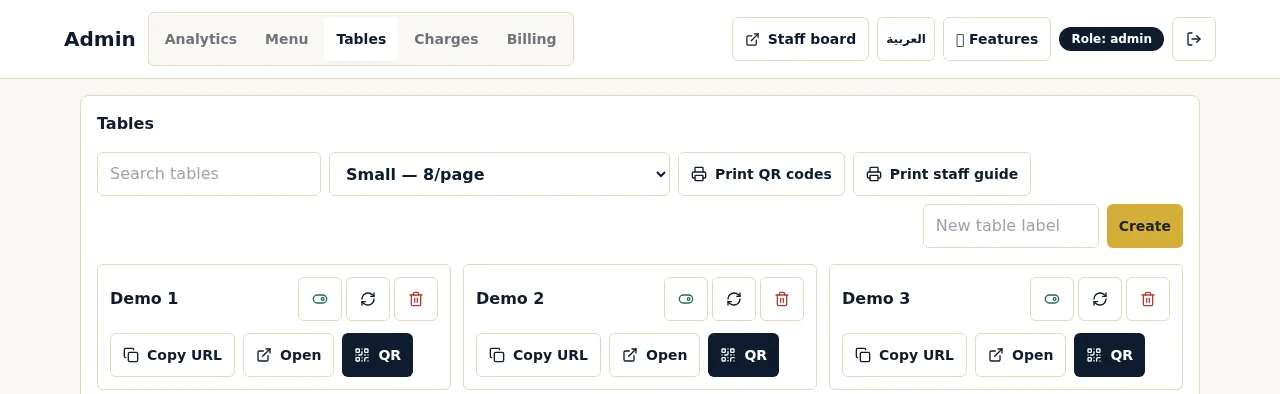The width and height of the screenshot is (1280, 394).
Task: Switch to the Billing tab
Action: 531,39
